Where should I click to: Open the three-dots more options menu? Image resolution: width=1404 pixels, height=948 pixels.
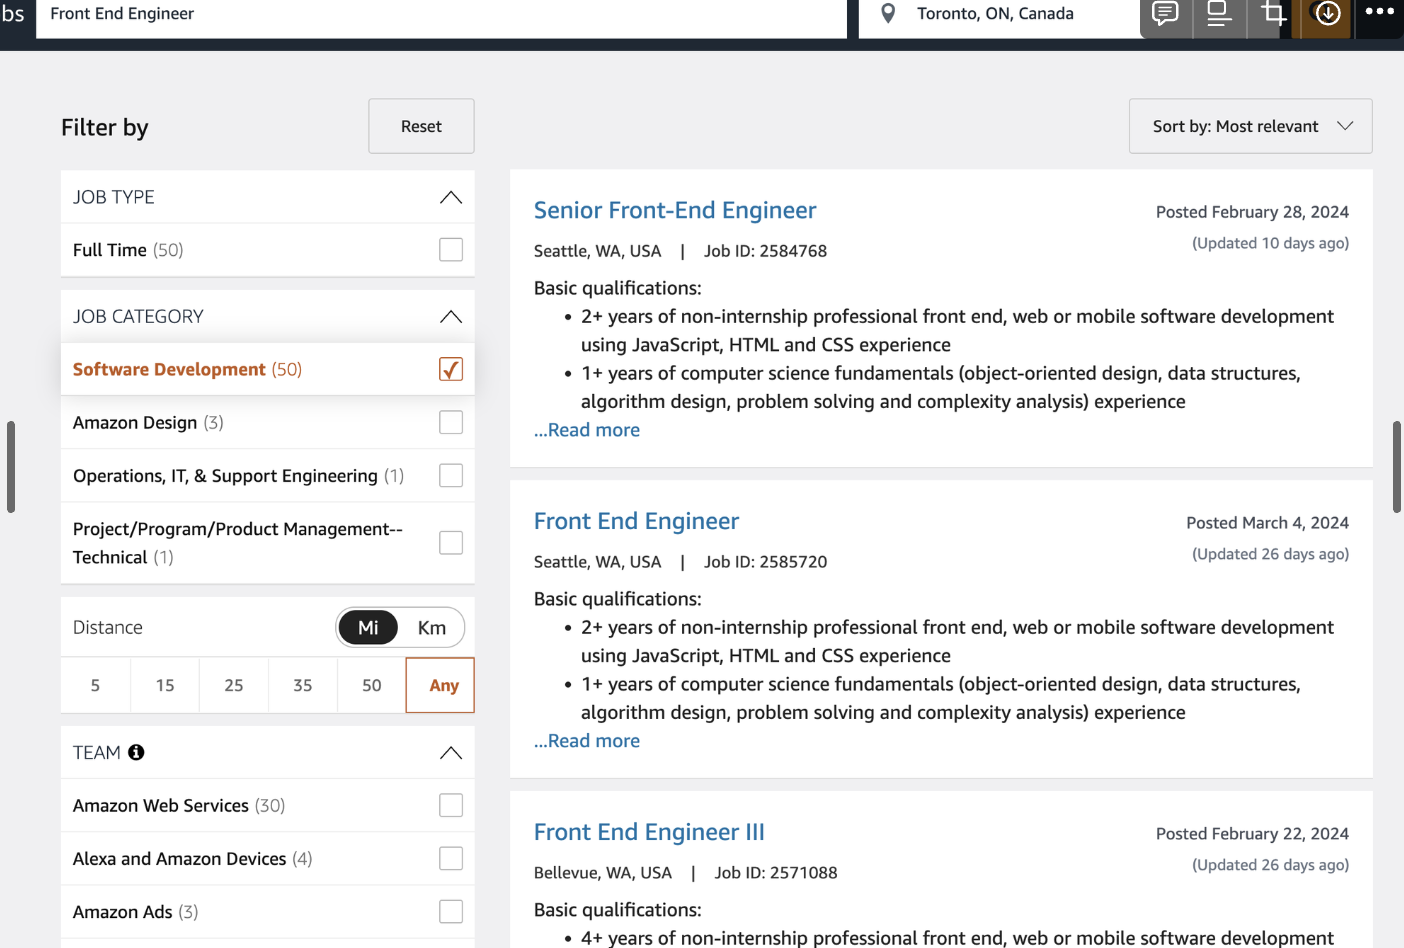[x=1379, y=12]
